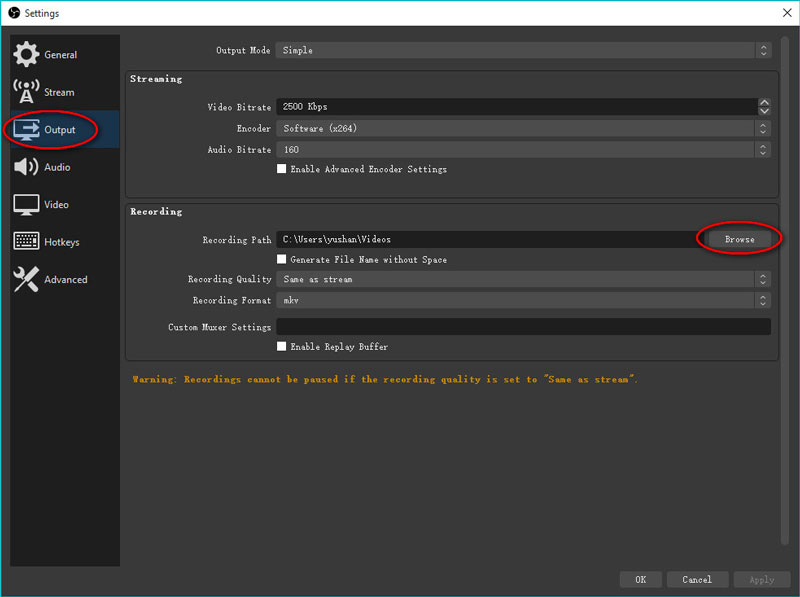This screenshot has height=597, width=800.
Task: Expand the Encoder dropdown
Action: [x=524, y=129]
